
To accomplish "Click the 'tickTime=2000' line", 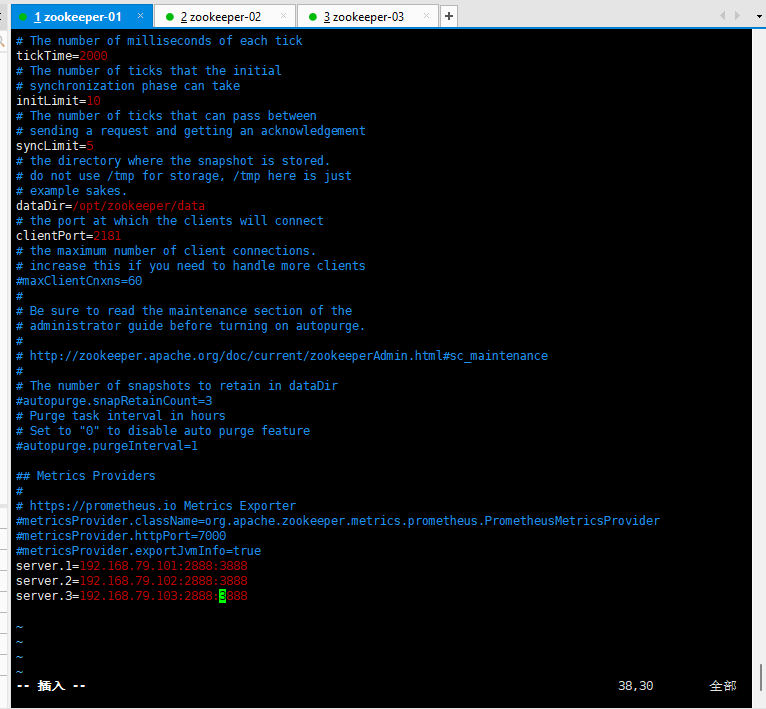I will click(x=62, y=56).
